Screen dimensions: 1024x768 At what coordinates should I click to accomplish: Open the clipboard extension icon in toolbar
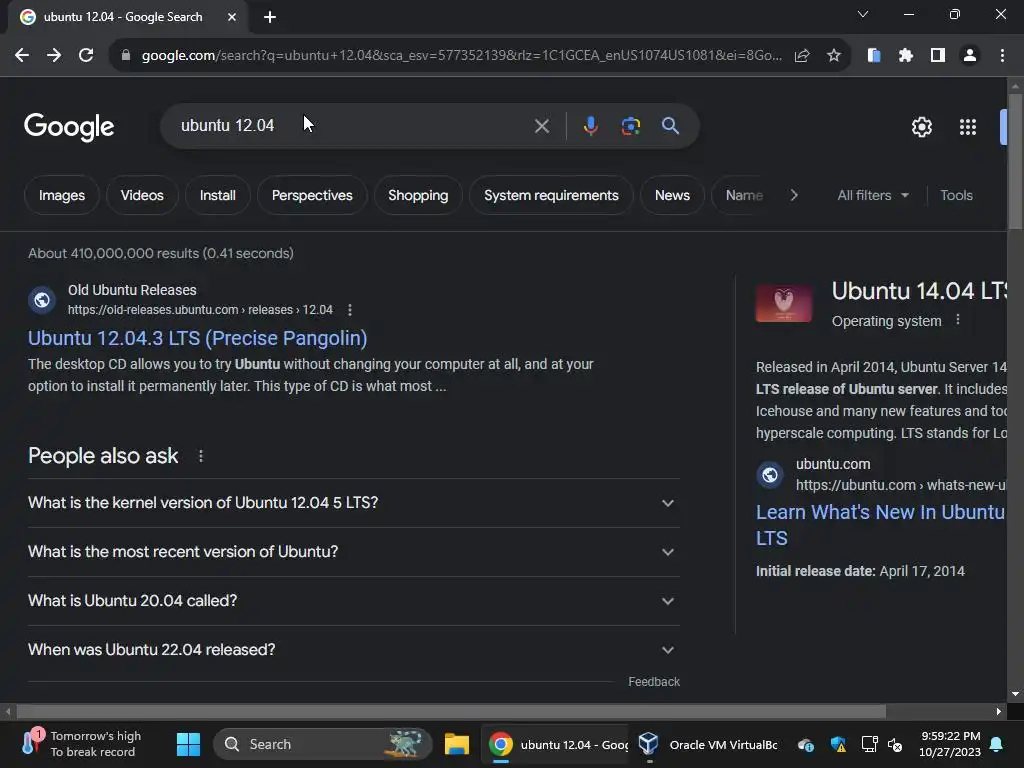coord(874,56)
